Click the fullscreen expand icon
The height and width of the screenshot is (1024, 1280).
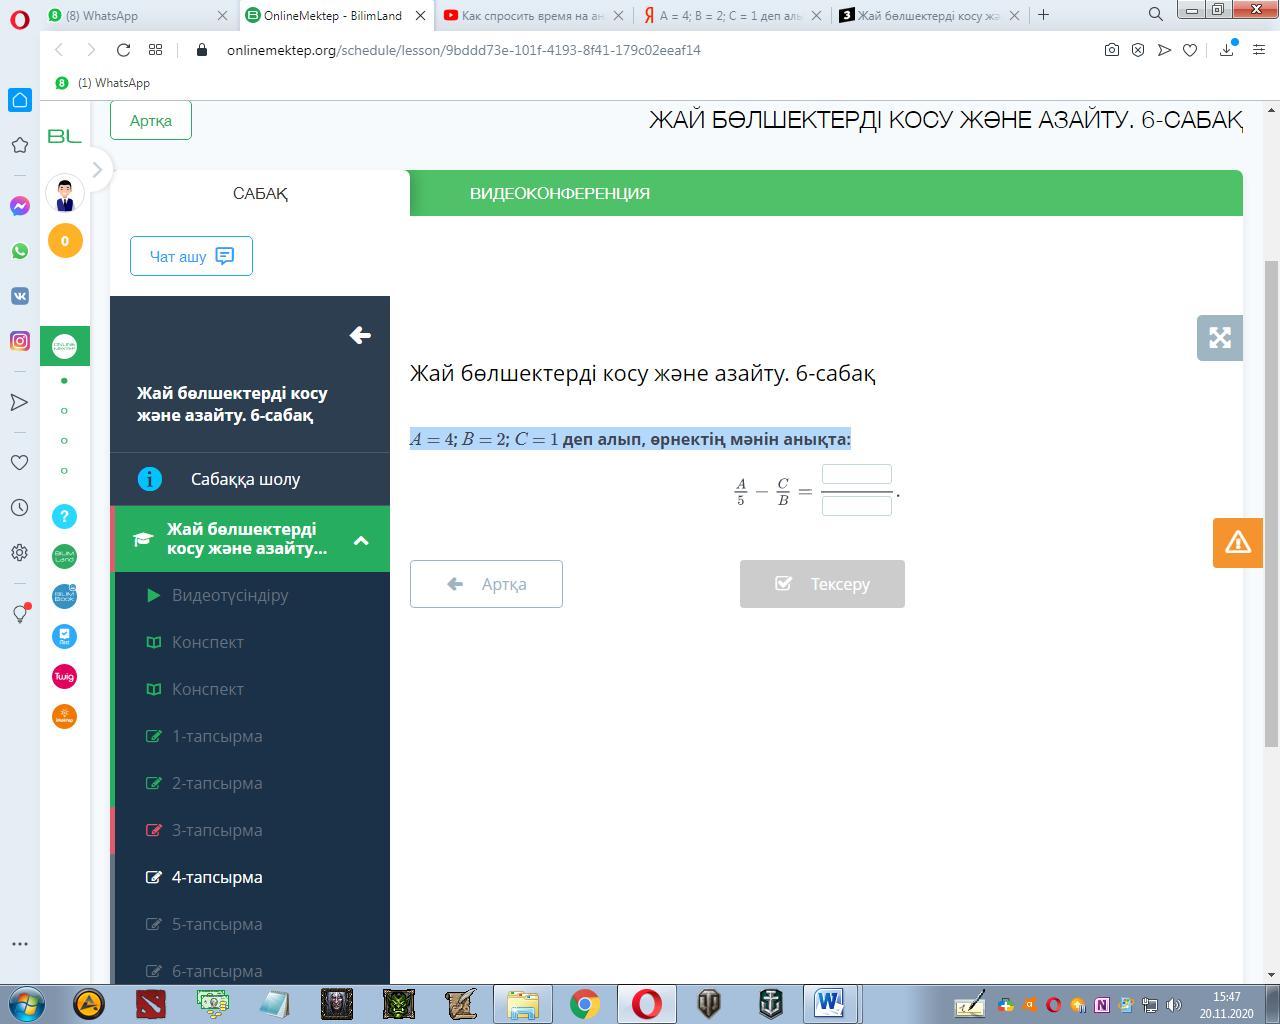point(1219,338)
